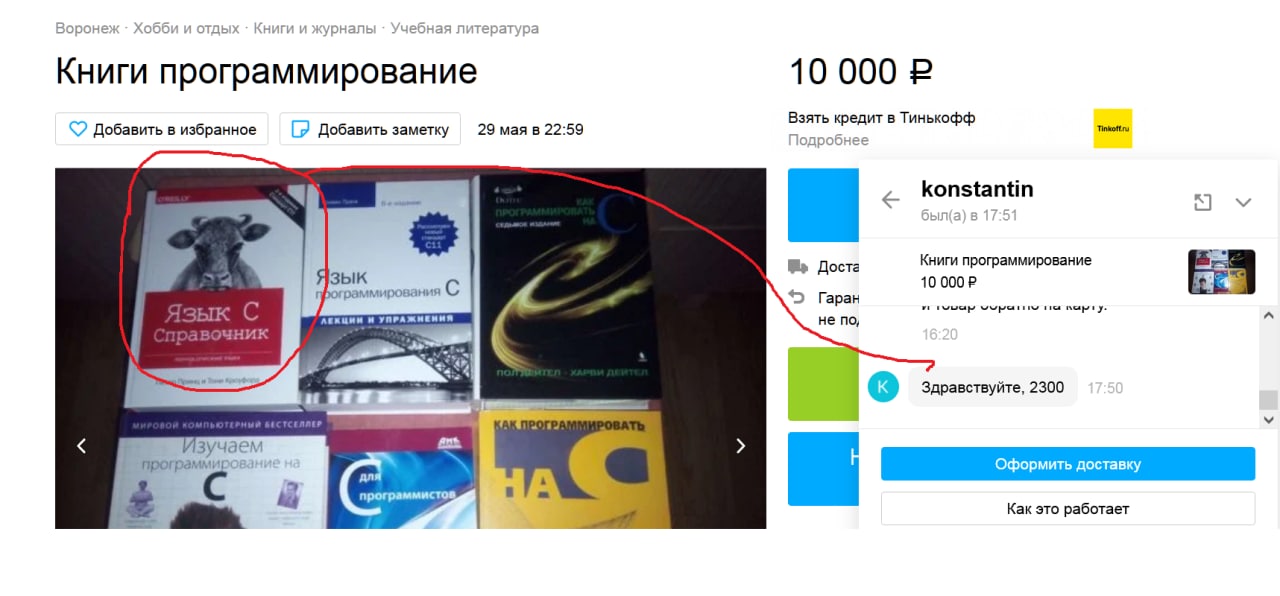Go back using the chat back arrow
The height and width of the screenshot is (596, 1280).
coord(891,200)
